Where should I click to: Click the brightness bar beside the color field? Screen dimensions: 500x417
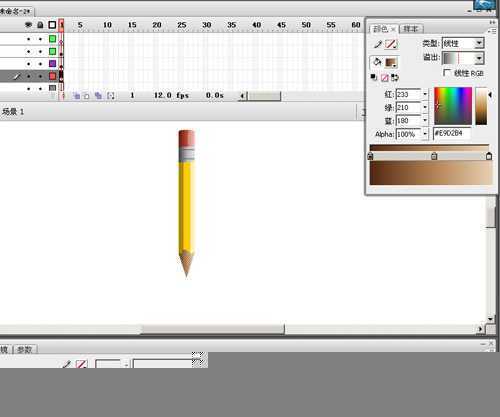pos(481,106)
